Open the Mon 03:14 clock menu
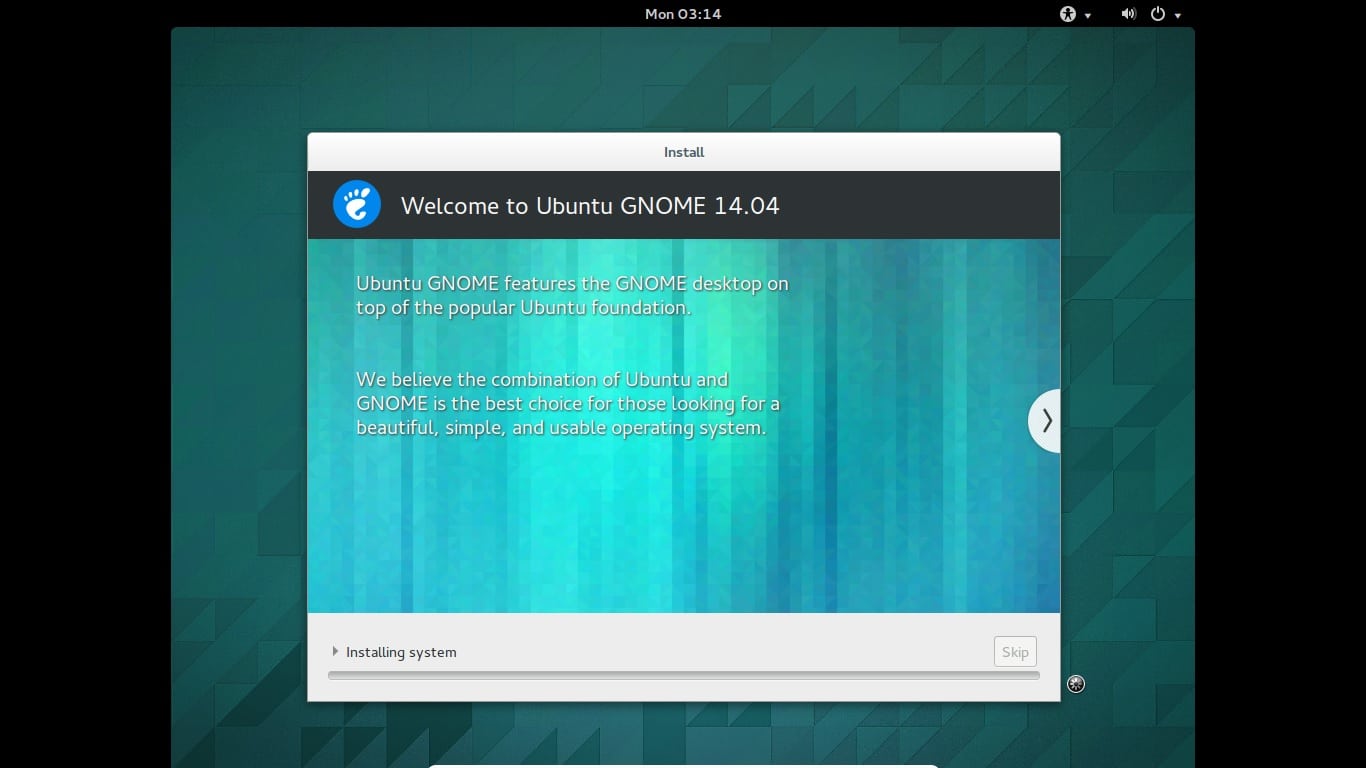The image size is (1366, 768). click(x=683, y=14)
